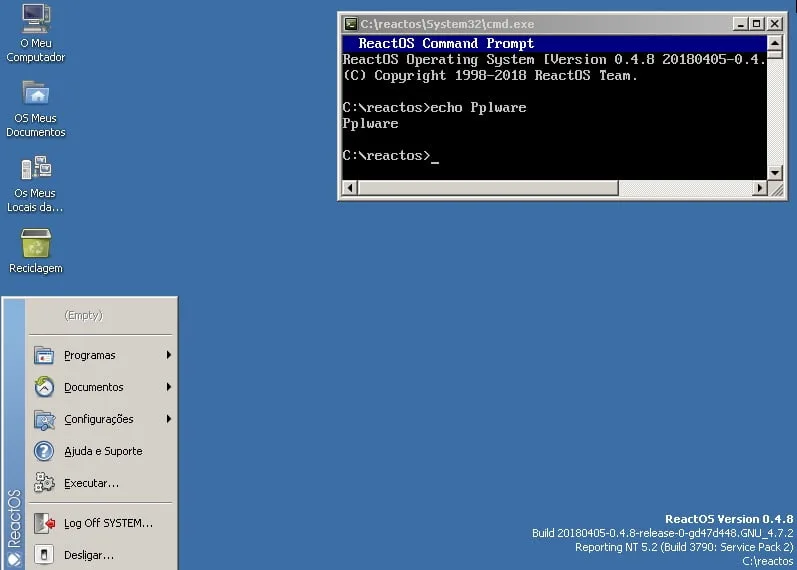Choose Ajuda e Suporte from Start menu
Viewport: 797px width, 570px height.
101,451
